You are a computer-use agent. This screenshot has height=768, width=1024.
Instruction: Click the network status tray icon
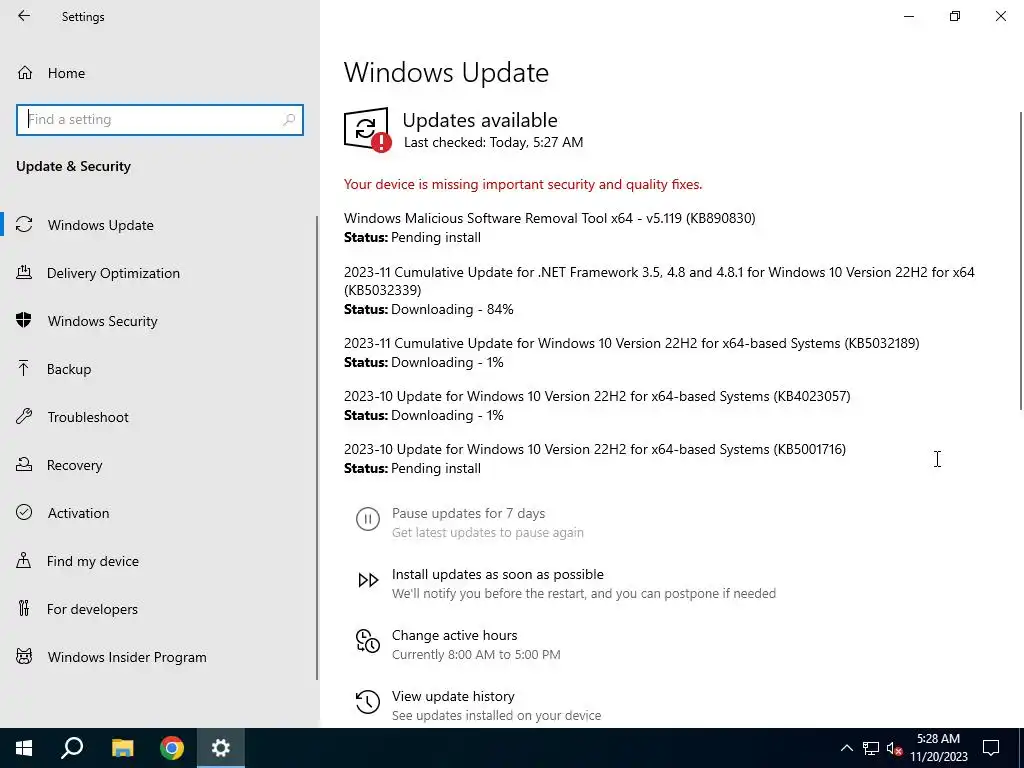tap(871, 748)
